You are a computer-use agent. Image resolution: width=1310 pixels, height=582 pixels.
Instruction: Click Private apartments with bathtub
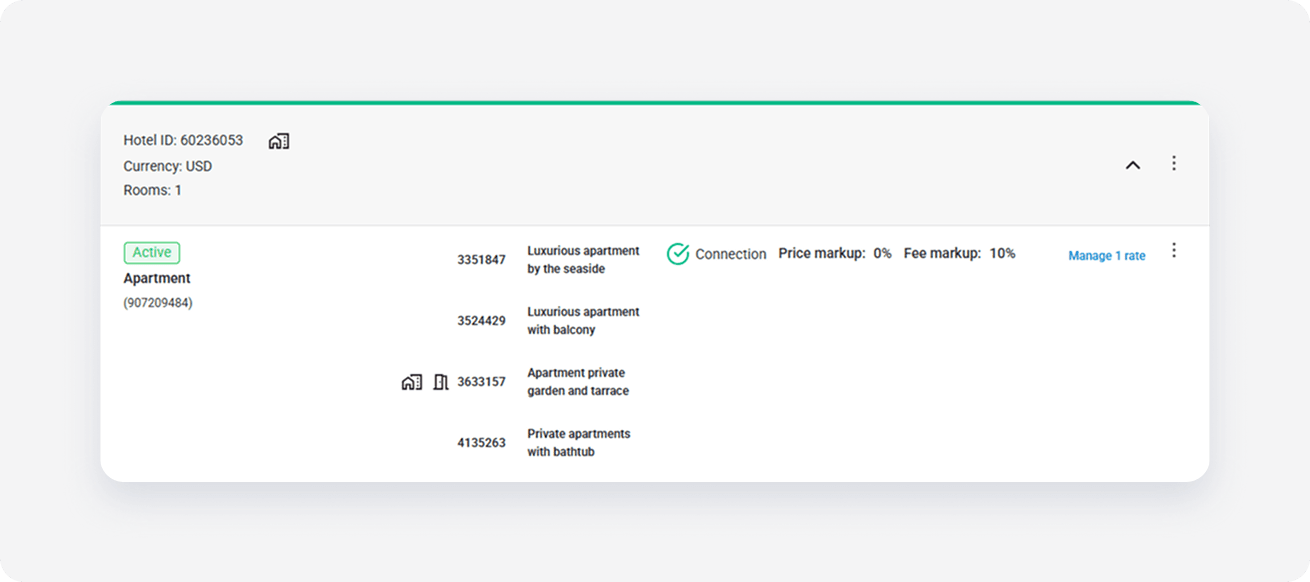[x=579, y=443]
